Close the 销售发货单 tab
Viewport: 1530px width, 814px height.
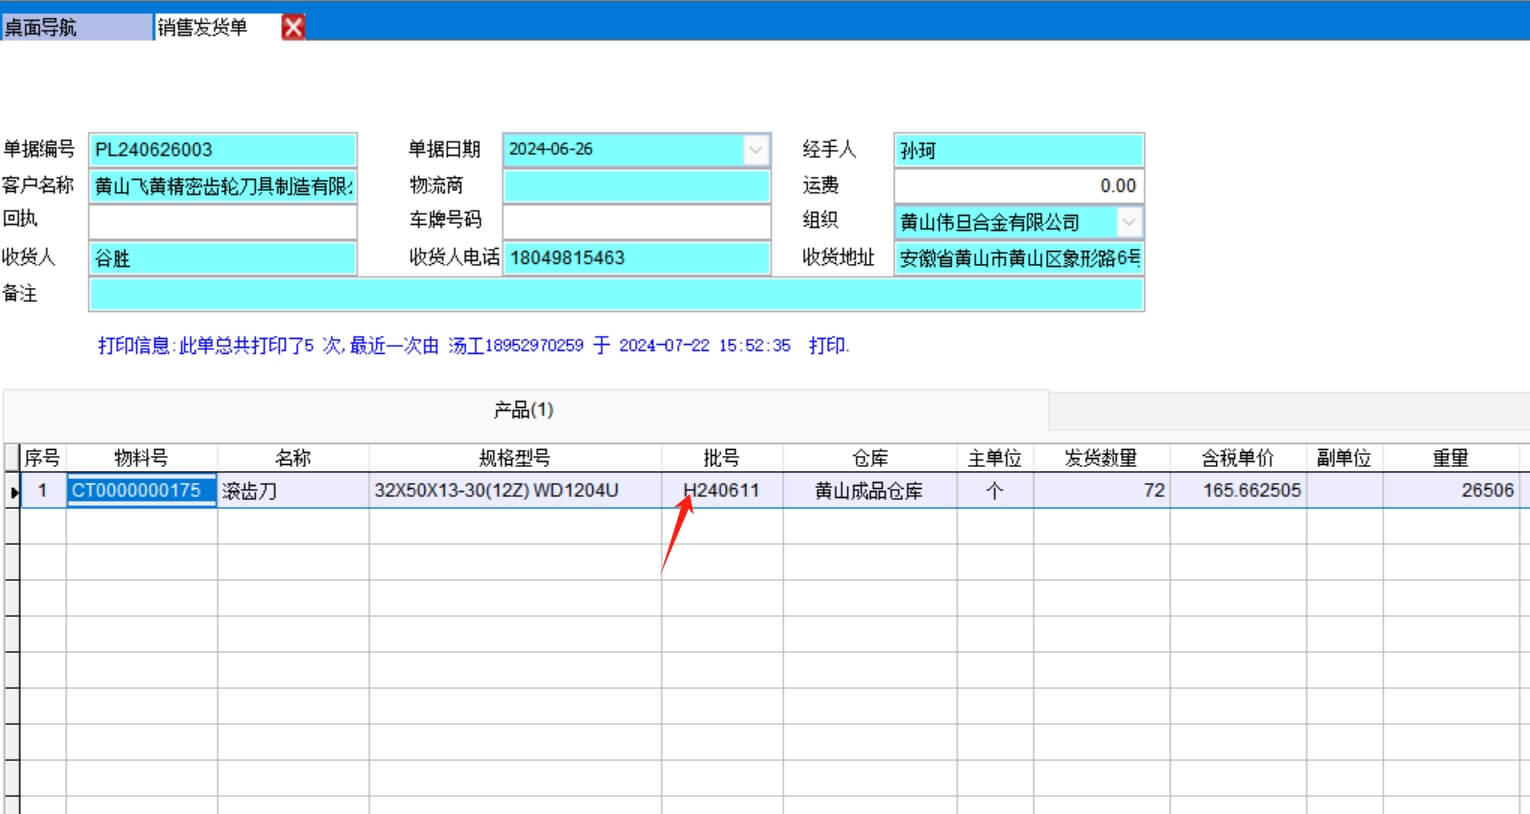tap(293, 27)
